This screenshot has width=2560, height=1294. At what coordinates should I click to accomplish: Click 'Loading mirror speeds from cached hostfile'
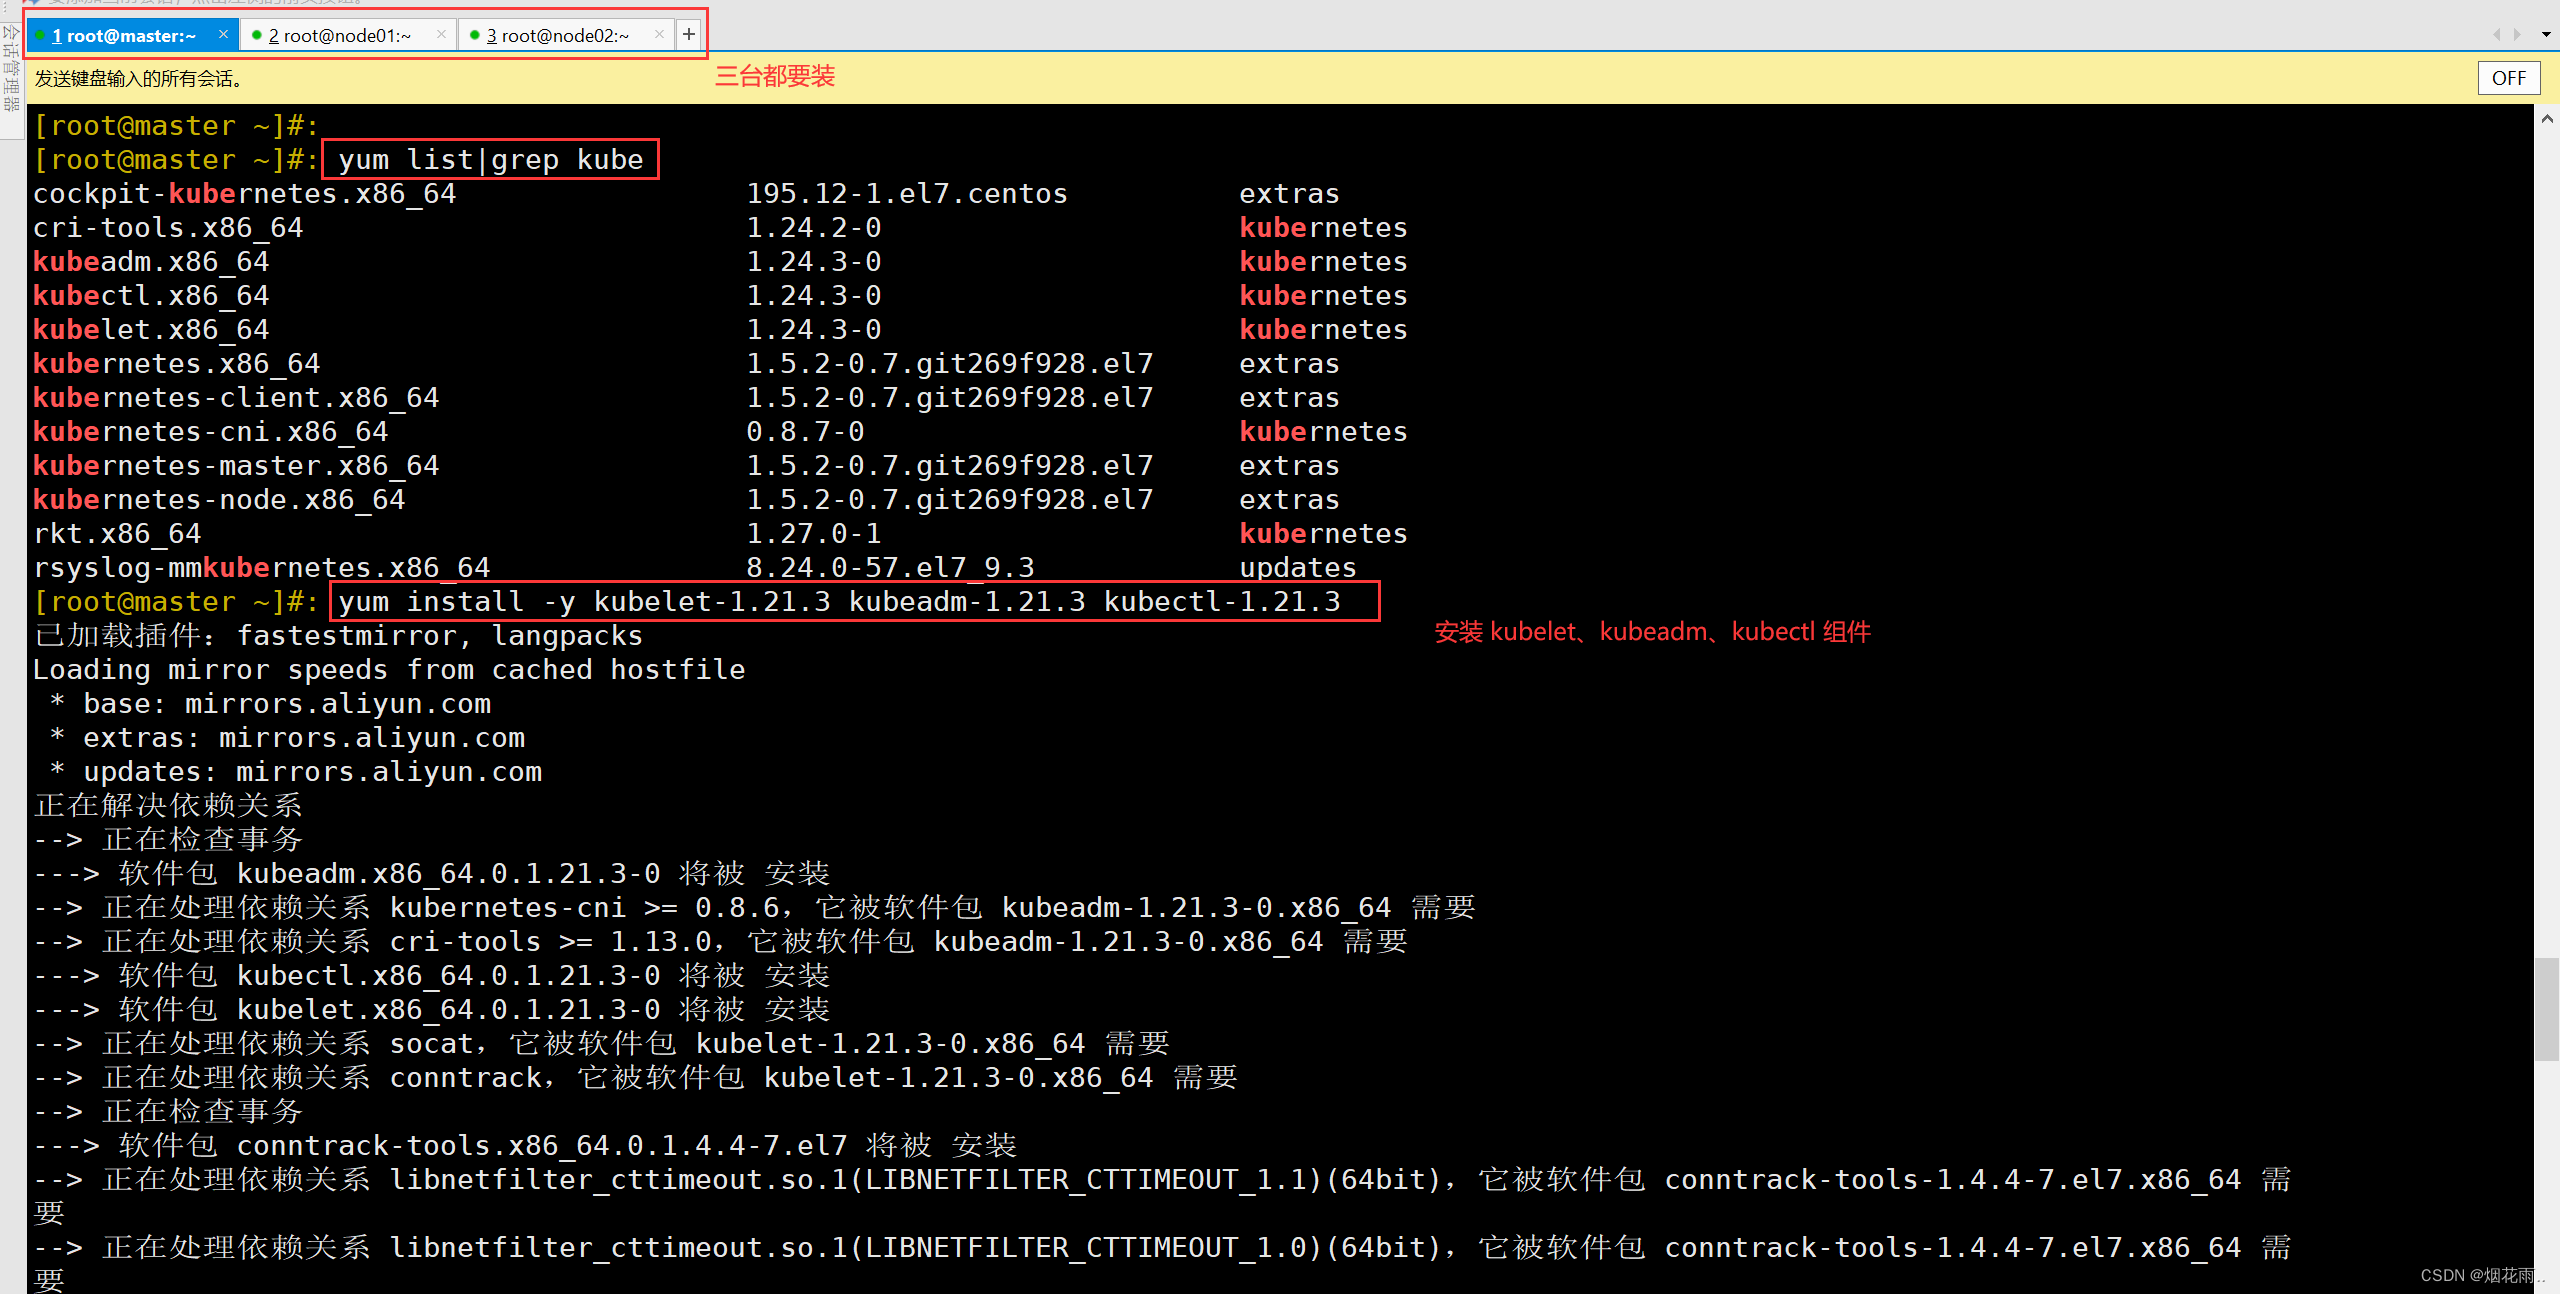(389, 670)
